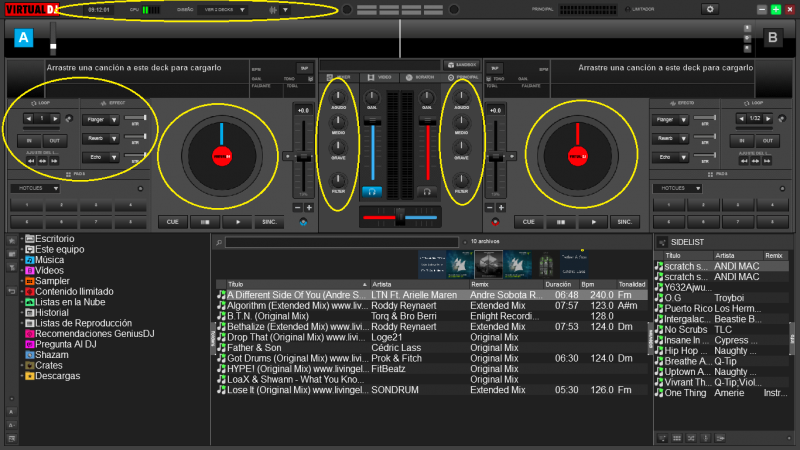Expand the Listas de Reproducción folder

[22, 323]
